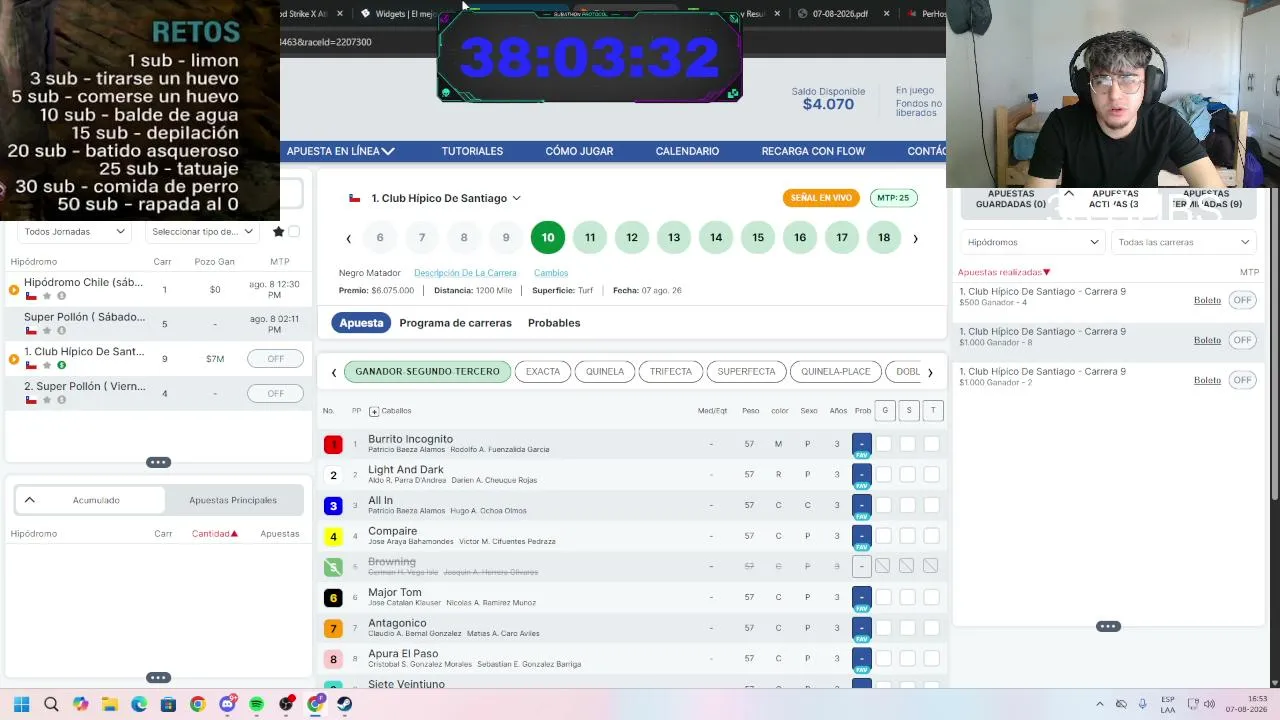This screenshot has width=1280, height=720.
Task: Open Microsoft Store from the taskbar
Action: pyautogui.click(x=168, y=704)
